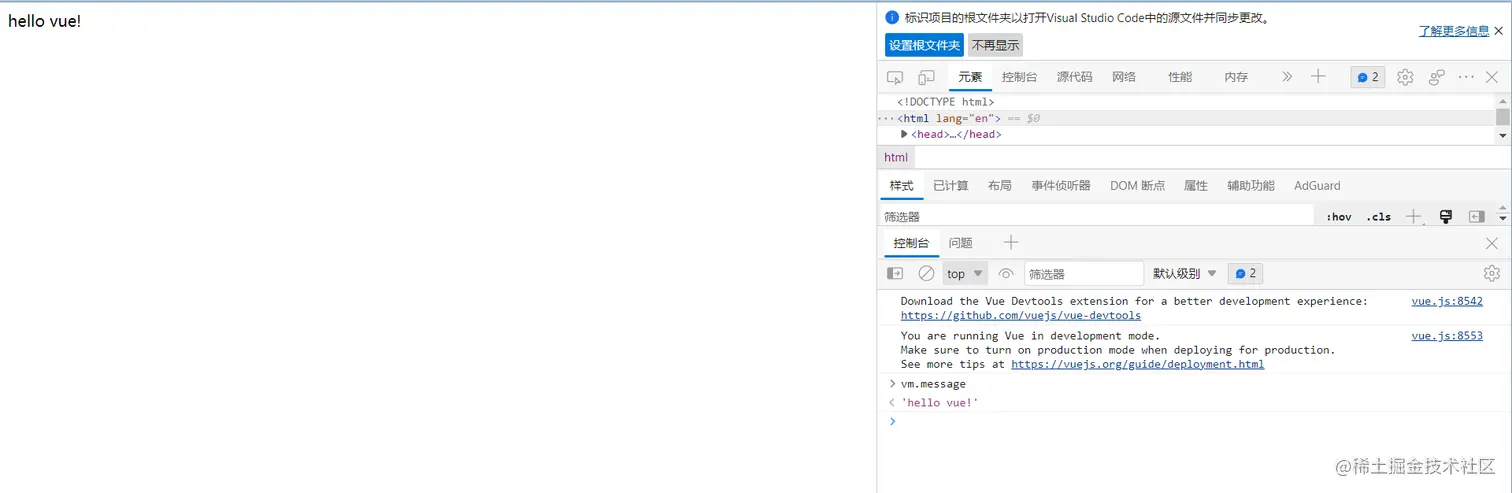Select the 事件侦听器 subtab
Image resolution: width=1512 pixels, height=493 pixels.
point(1061,186)
